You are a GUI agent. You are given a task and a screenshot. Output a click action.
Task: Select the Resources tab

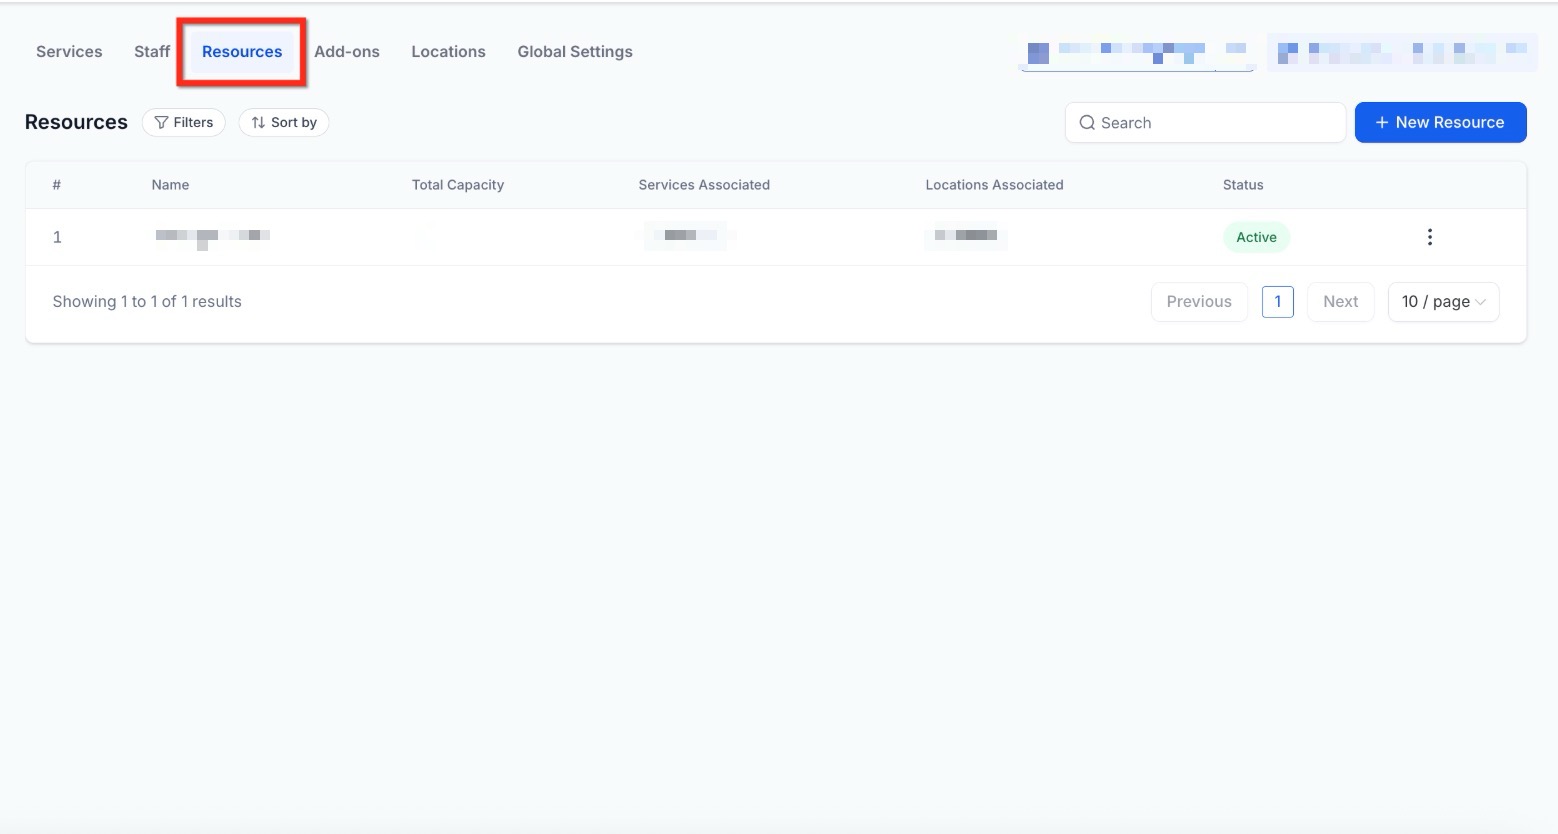click(242, 52)
